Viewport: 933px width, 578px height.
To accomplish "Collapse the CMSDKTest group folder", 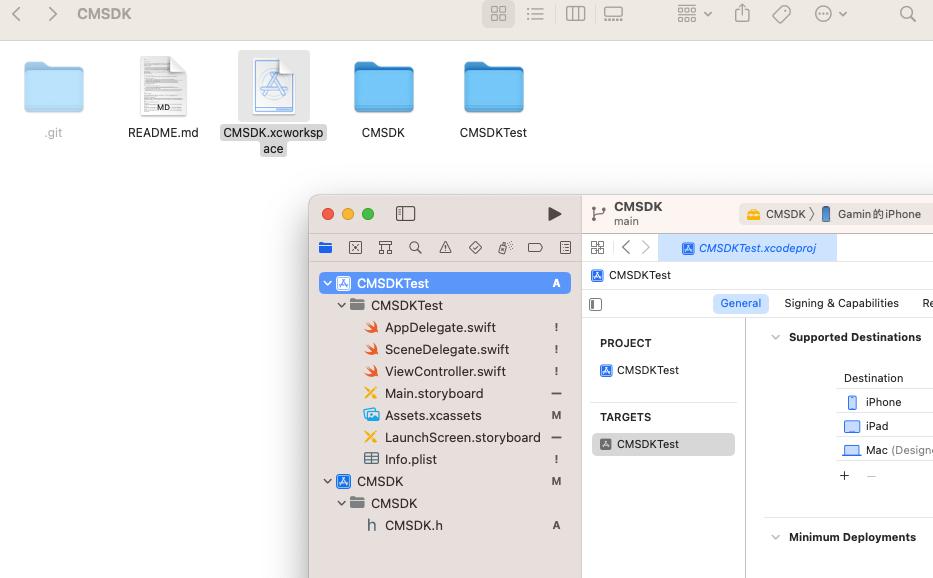I will click(342, 305).
